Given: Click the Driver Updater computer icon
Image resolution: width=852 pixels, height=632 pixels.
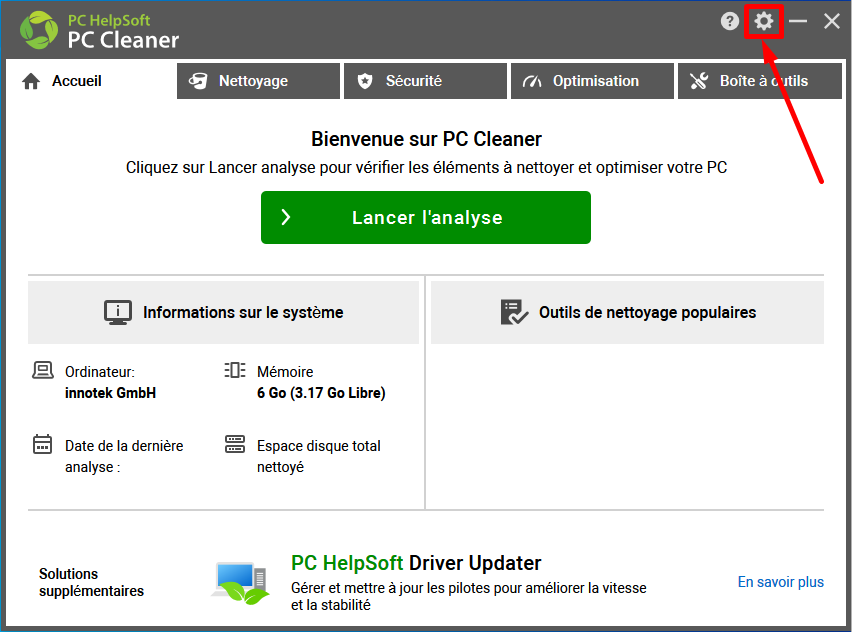Looking at the screenshot, I should point(240,583).
